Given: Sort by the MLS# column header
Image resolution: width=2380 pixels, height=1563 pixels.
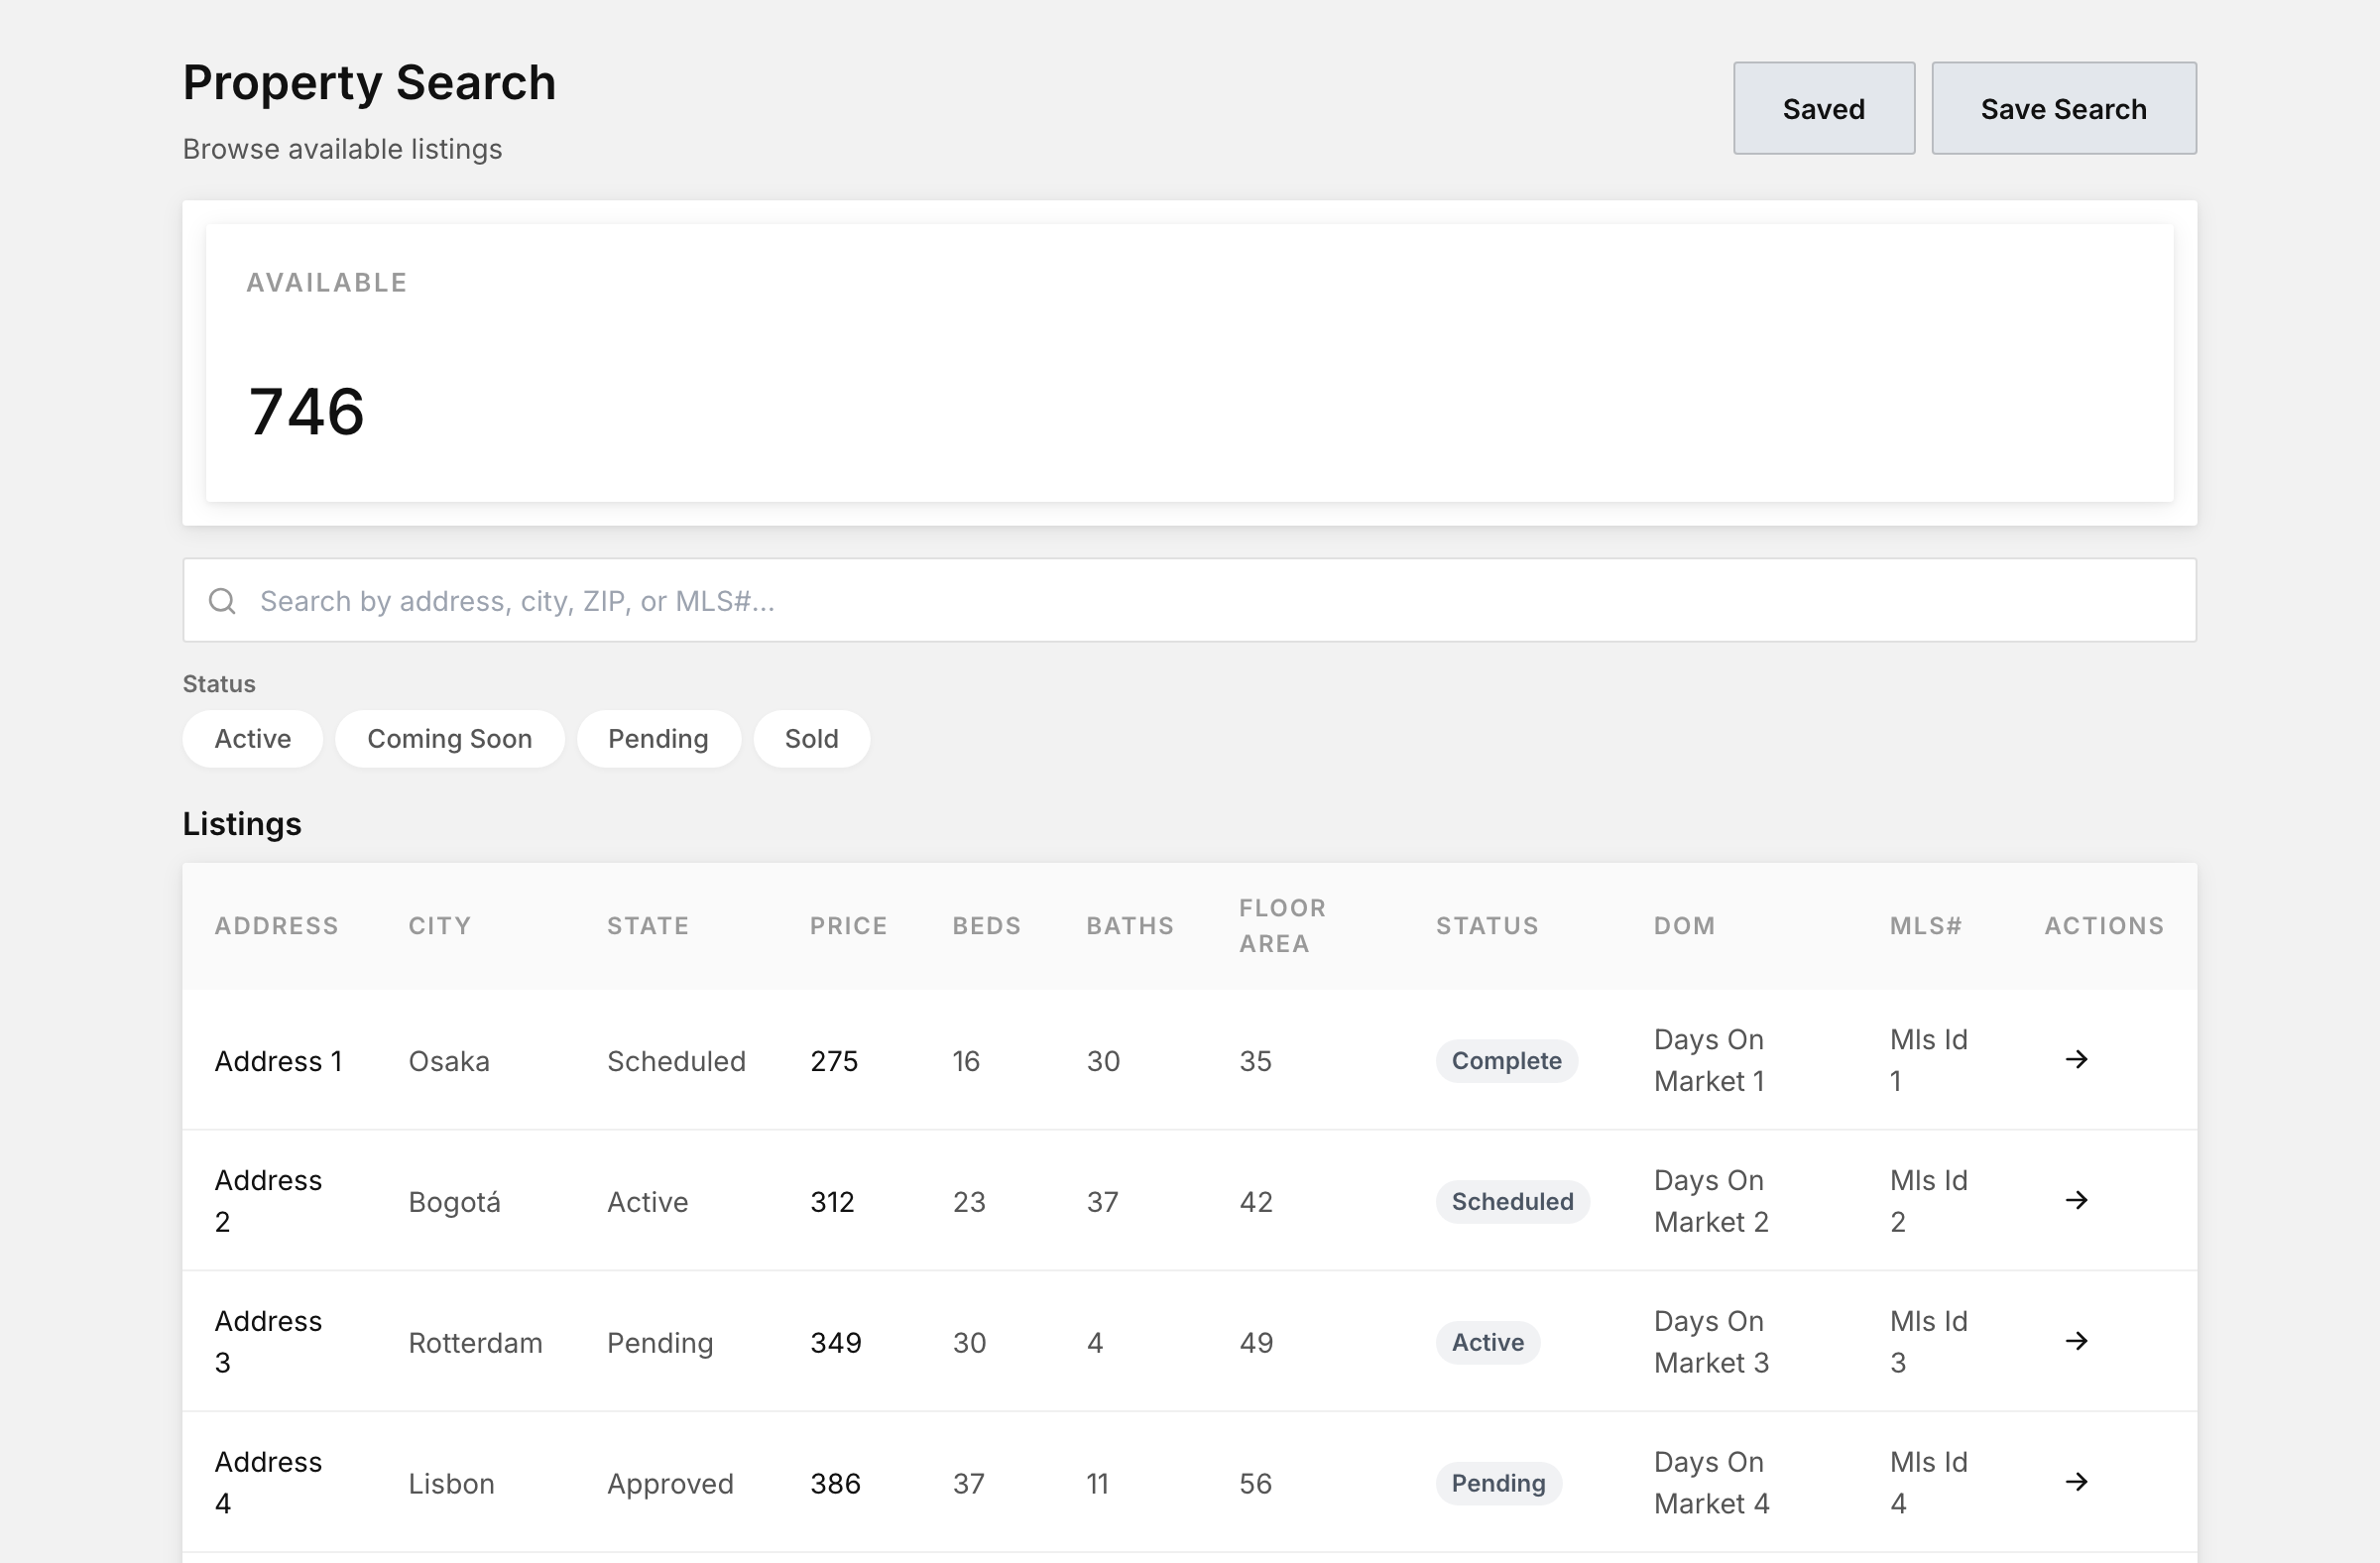Looking at the screenshot, I should [x=1926, y=926].
